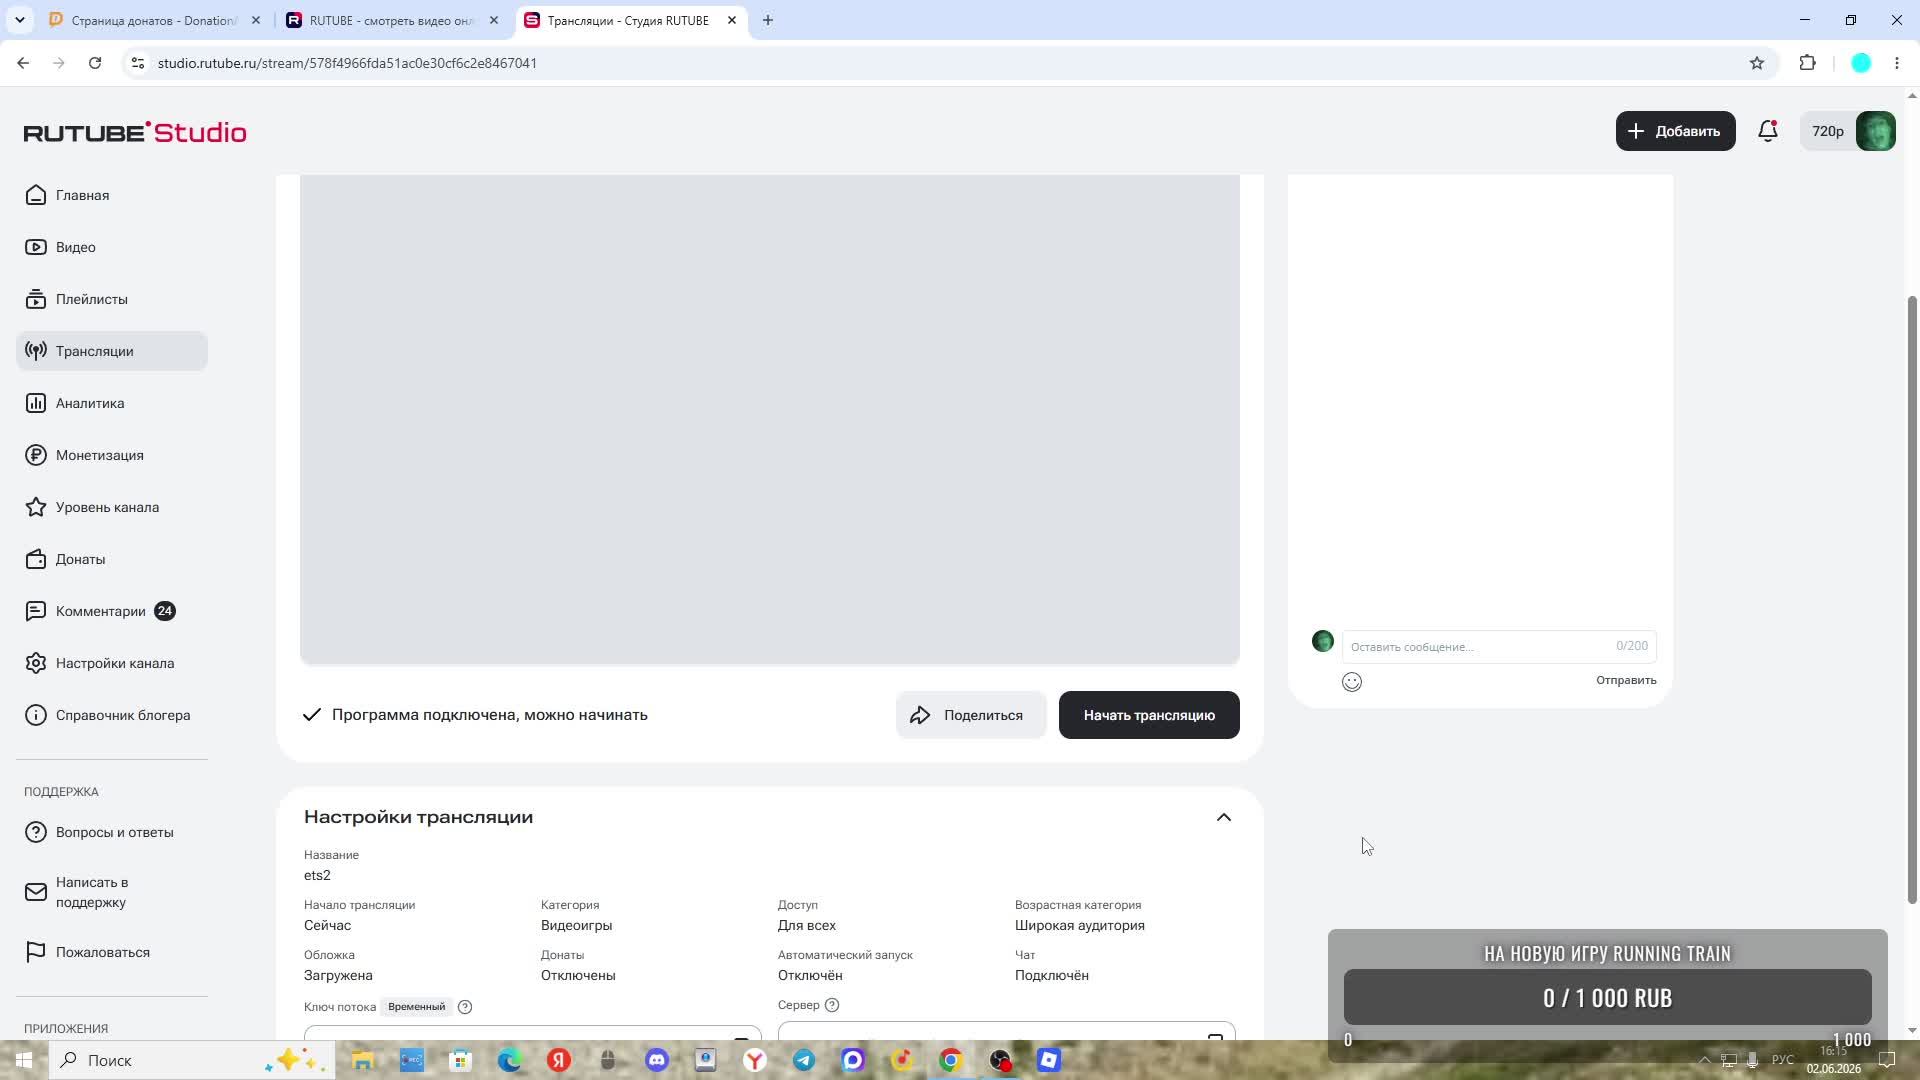Click the Вопросы и ответы question icon
The height and width of the screenshot is (1080, 1920).
[x=36, y=832]
